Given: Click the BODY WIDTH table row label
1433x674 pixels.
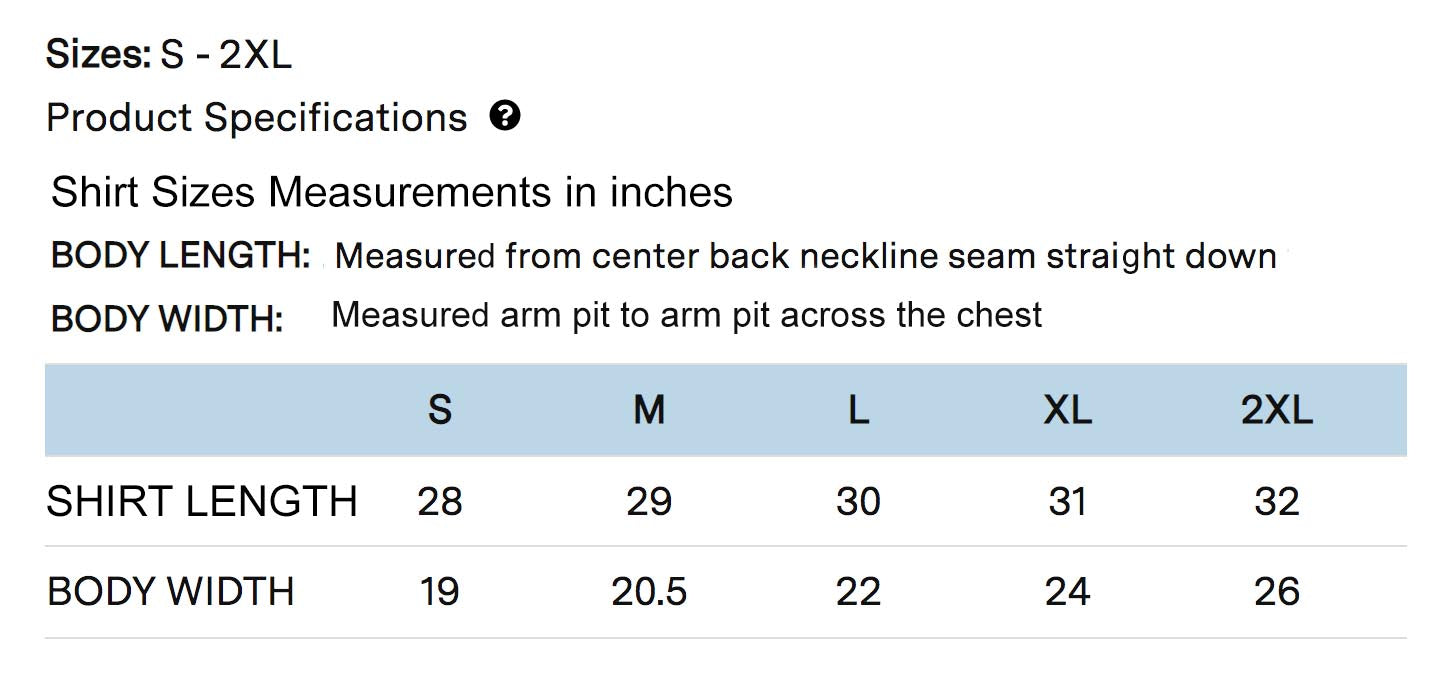Looking at the screenshot, I should tap(171, 592).
